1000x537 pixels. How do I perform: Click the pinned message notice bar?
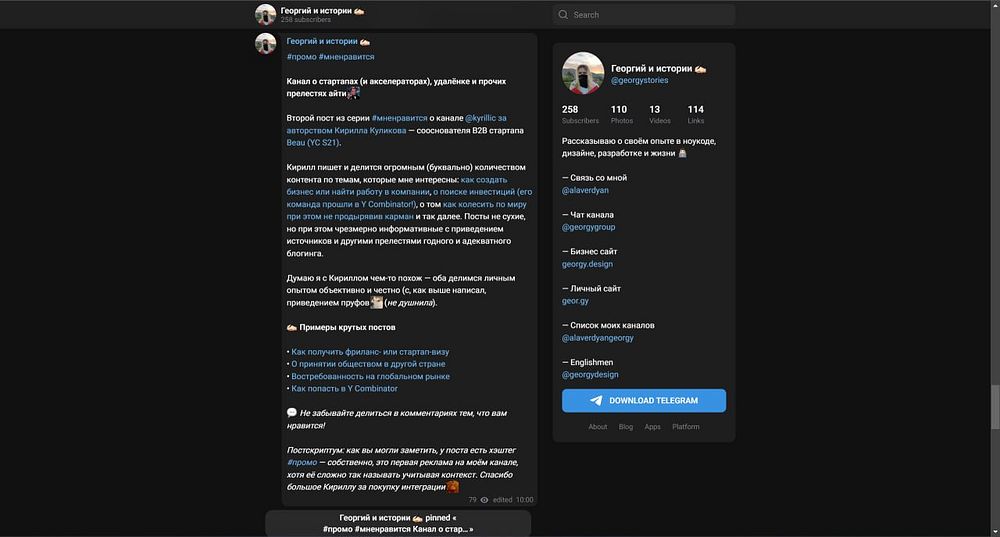coord(398,523)
